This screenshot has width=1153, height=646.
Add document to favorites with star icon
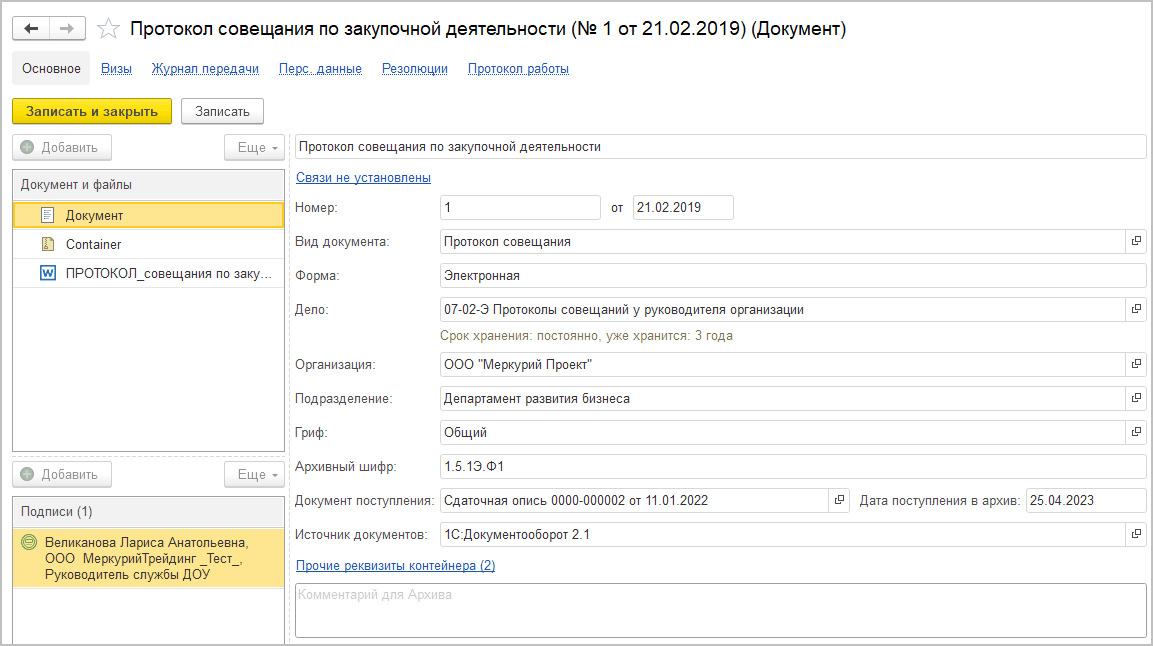click(109, 29)
